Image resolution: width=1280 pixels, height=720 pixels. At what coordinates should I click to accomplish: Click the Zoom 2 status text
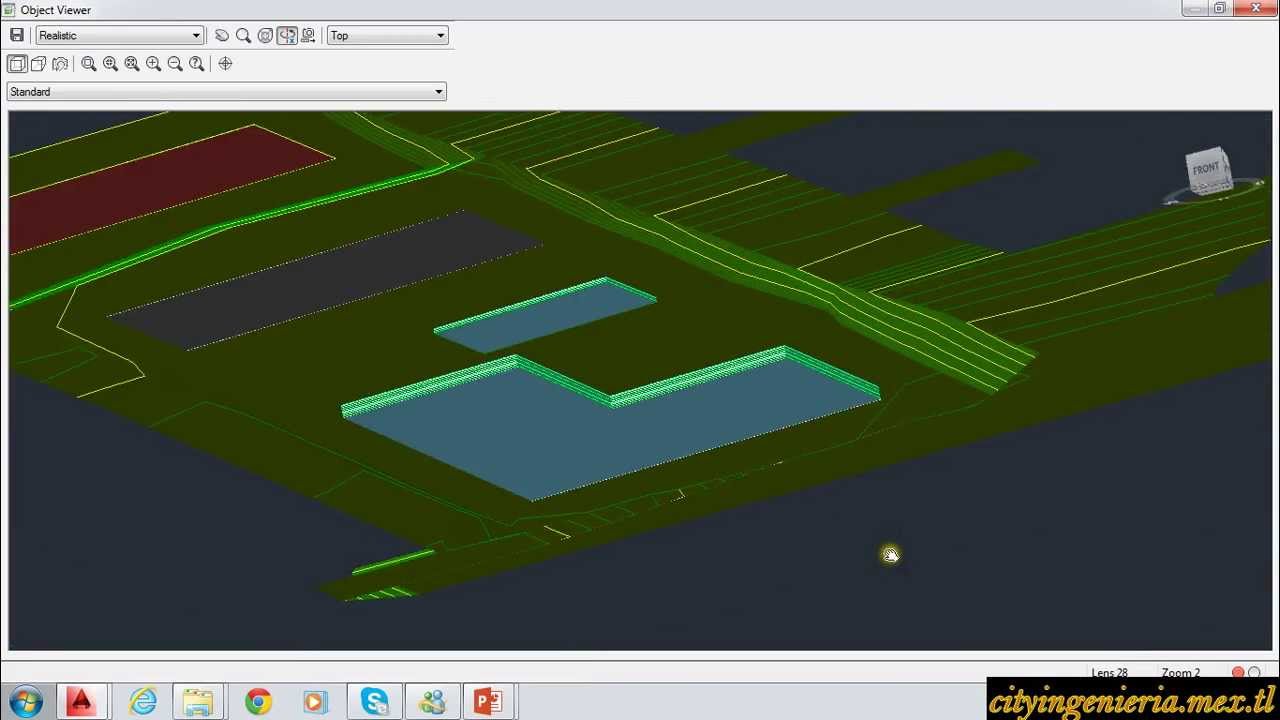(1180, 673)
